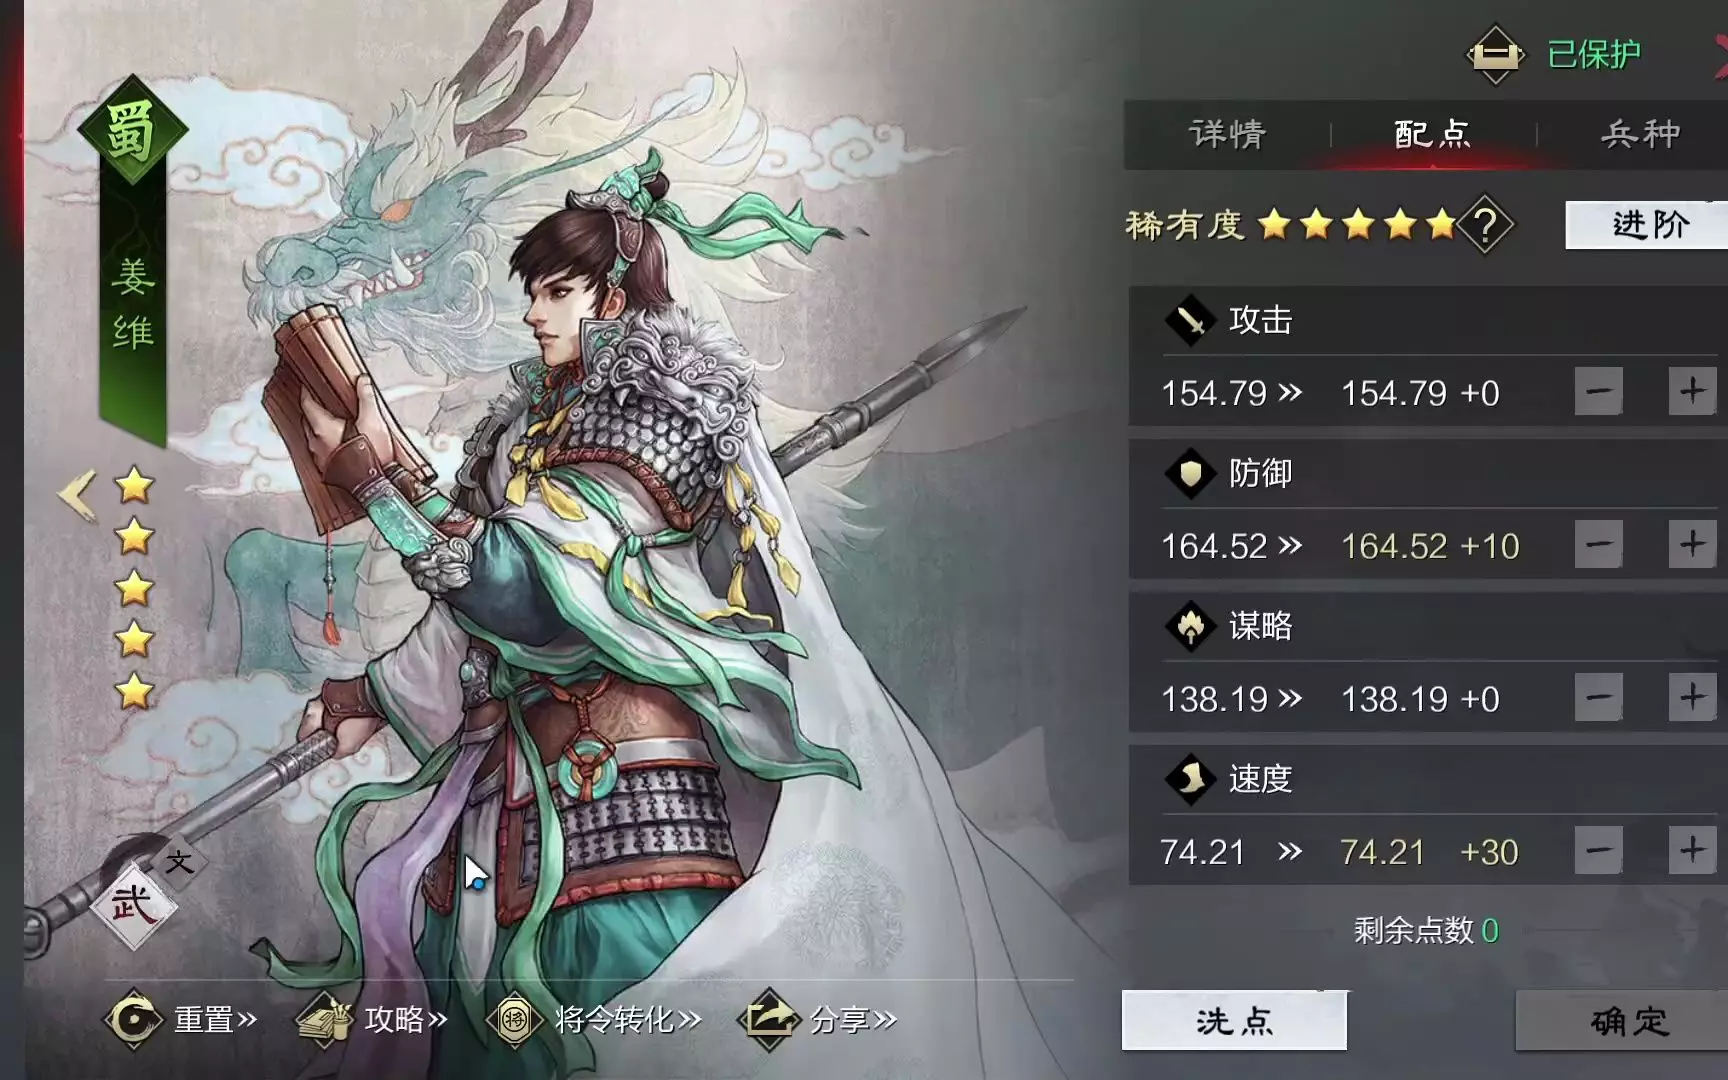Screen dimensions: 1728x1080
Task: Toggle the 武 martial mode badge
Action: (133, 905)
